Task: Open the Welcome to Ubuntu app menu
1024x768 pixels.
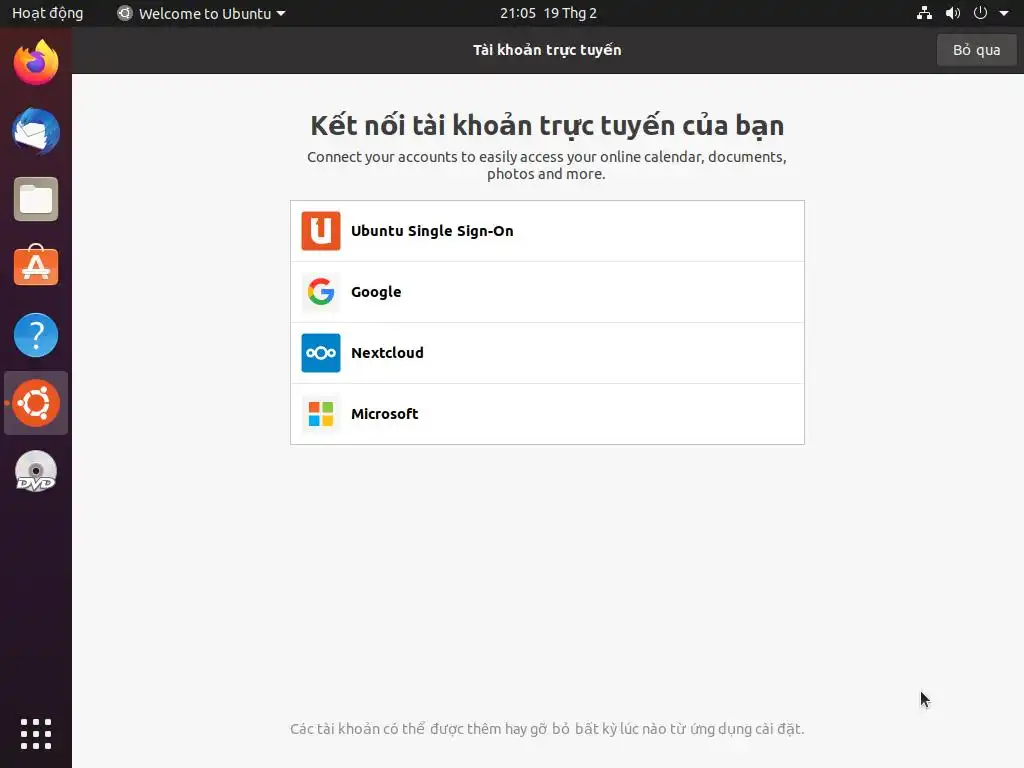Action: pos(201,13)
